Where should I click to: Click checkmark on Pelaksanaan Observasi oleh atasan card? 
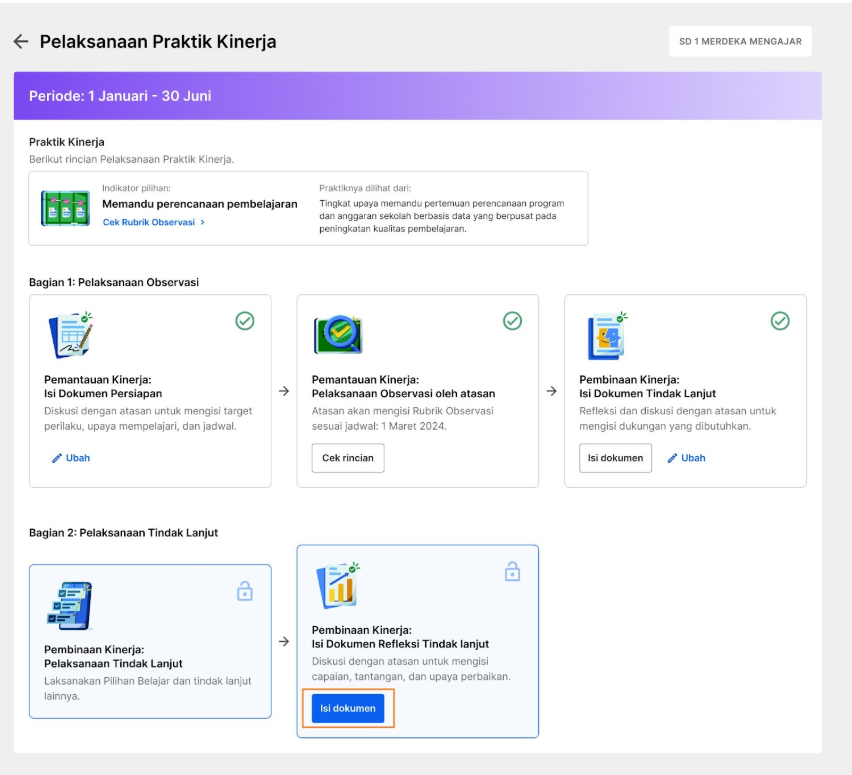click(512, 321)
